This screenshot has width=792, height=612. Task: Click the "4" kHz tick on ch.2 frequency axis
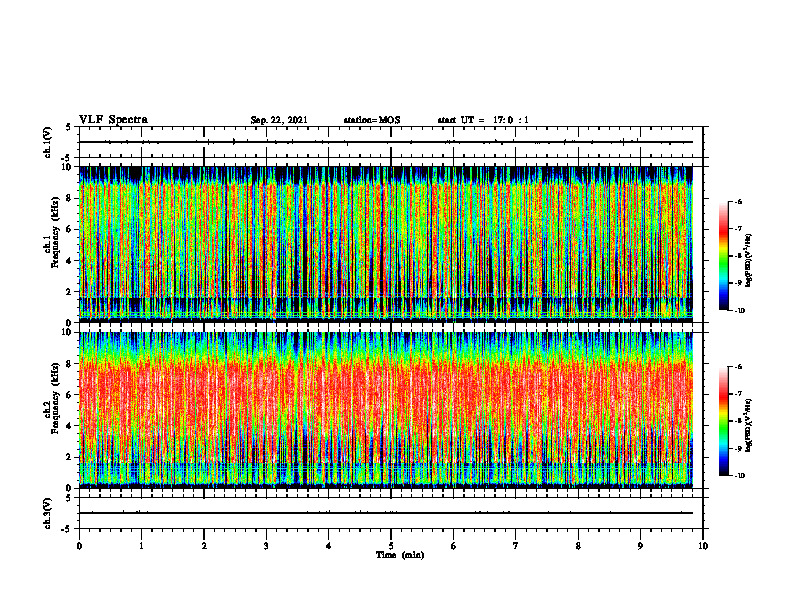pos(71,426)
